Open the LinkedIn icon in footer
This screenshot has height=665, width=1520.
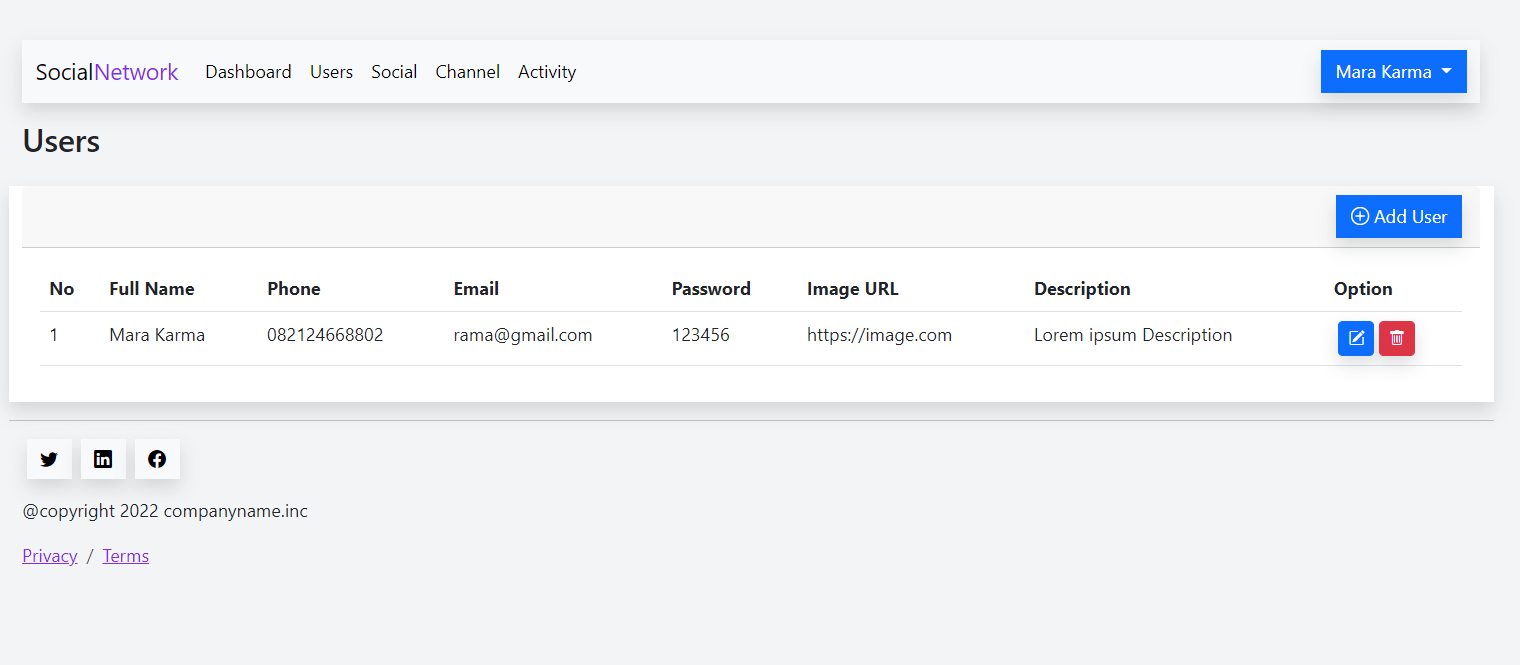point(103,459)
